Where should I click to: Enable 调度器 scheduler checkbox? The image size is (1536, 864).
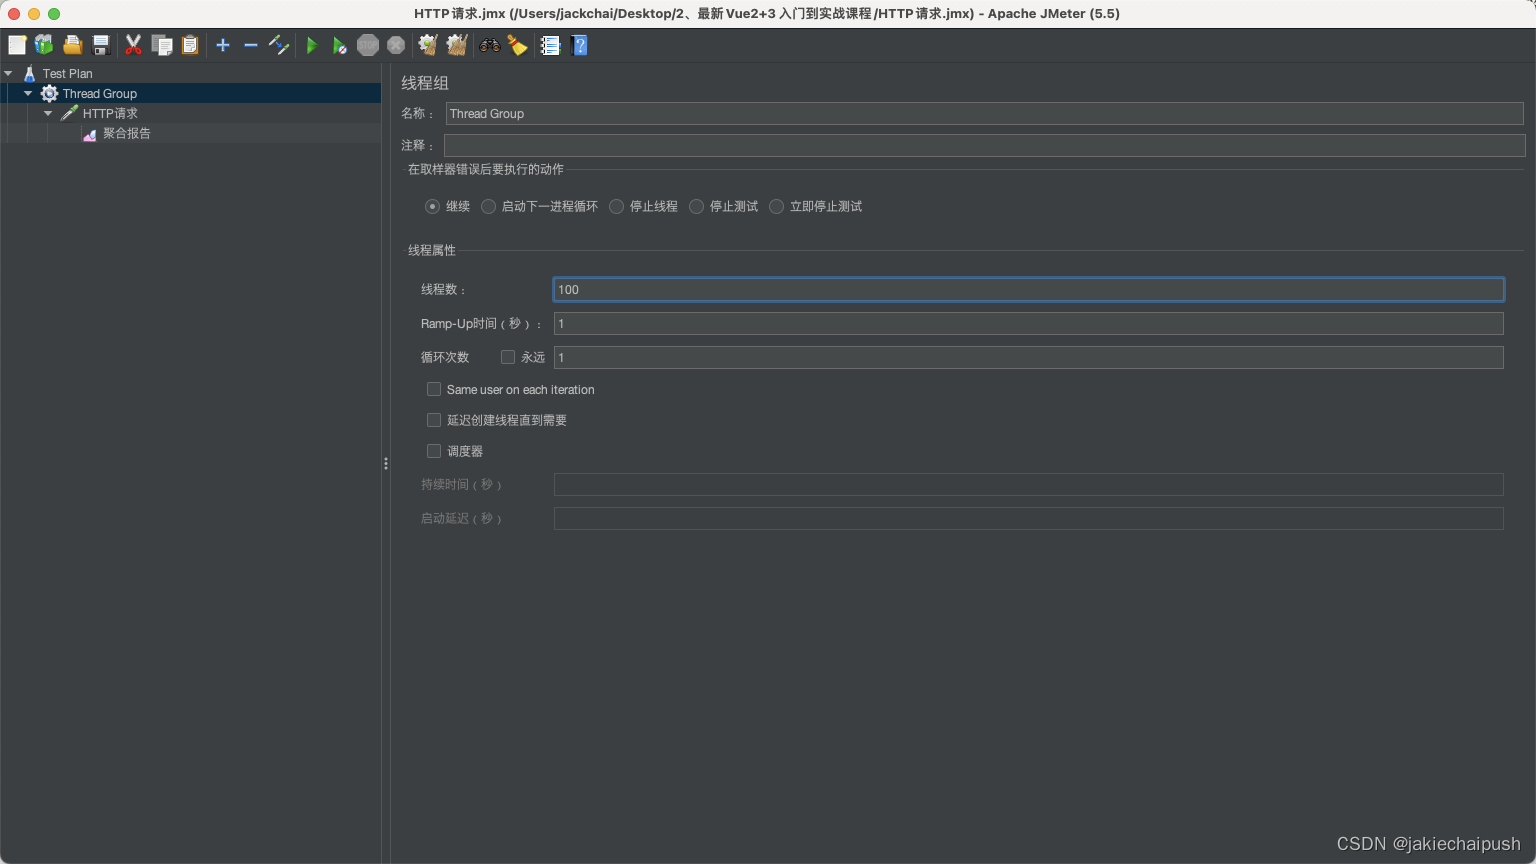[434, 451]
